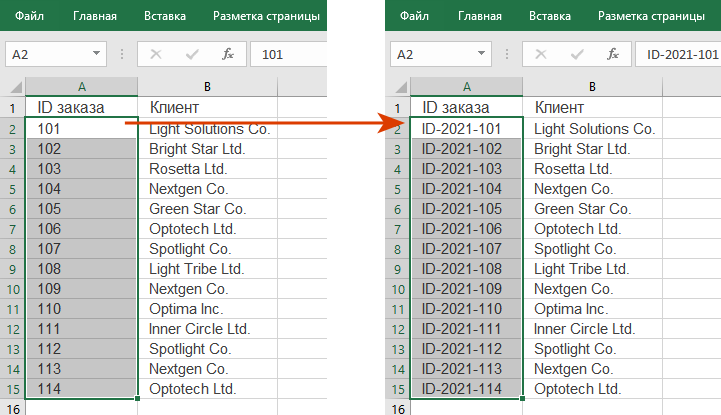Viewport: 721px width, 415px height.
Task: Formula bar grip dots in left window
Action: 122,54
